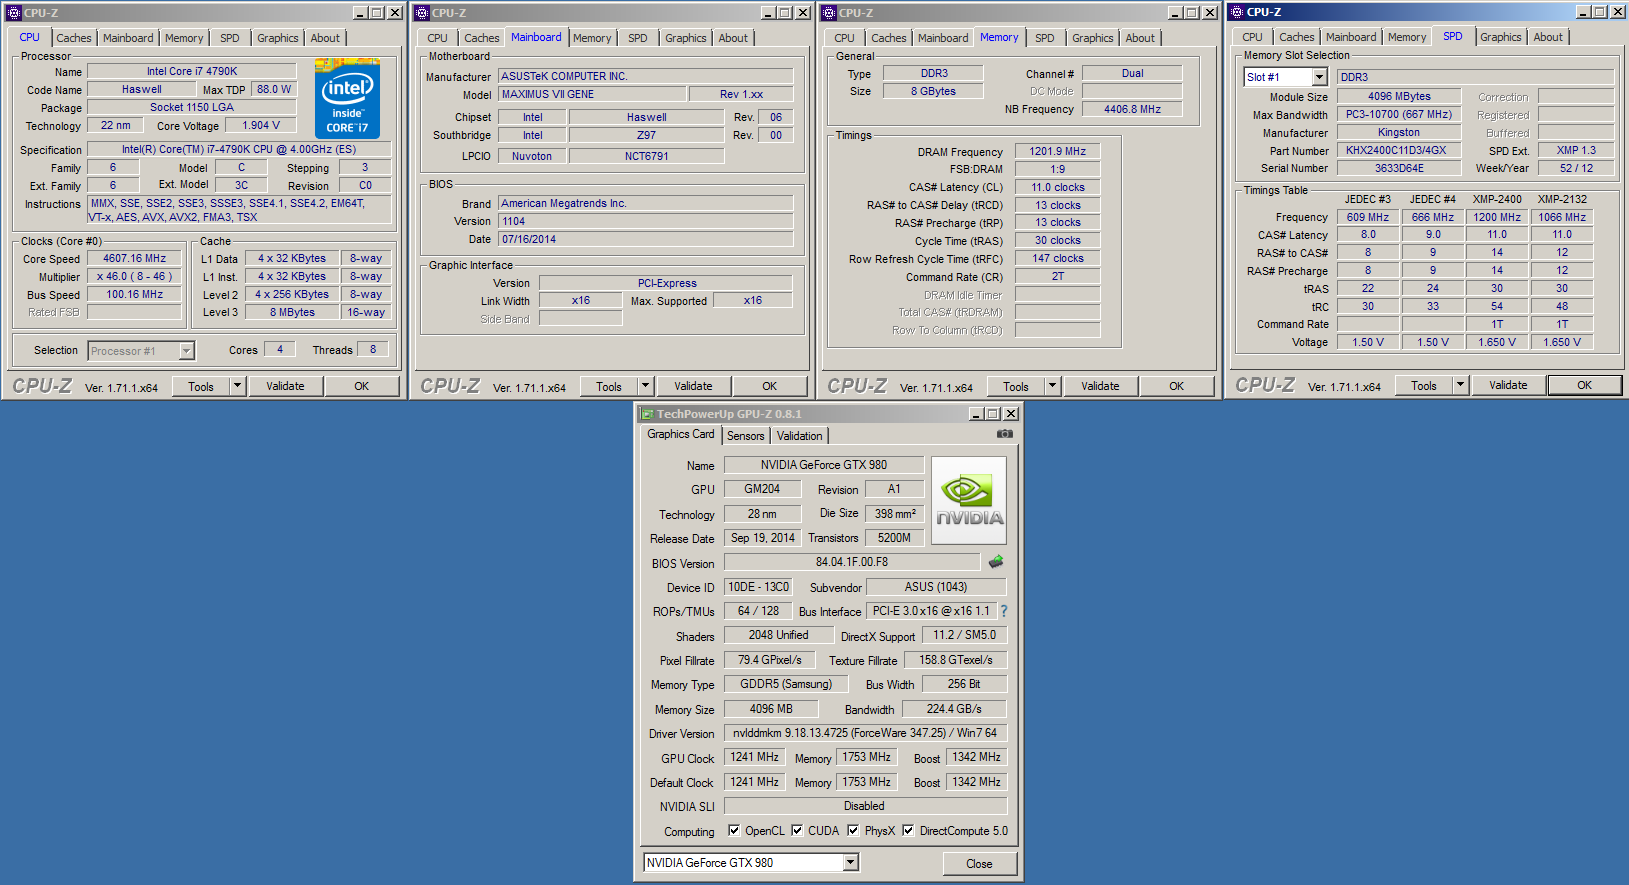Select the Graphics Card tab in GPU-Z
1629x885 pixels.
click(681, 434)
